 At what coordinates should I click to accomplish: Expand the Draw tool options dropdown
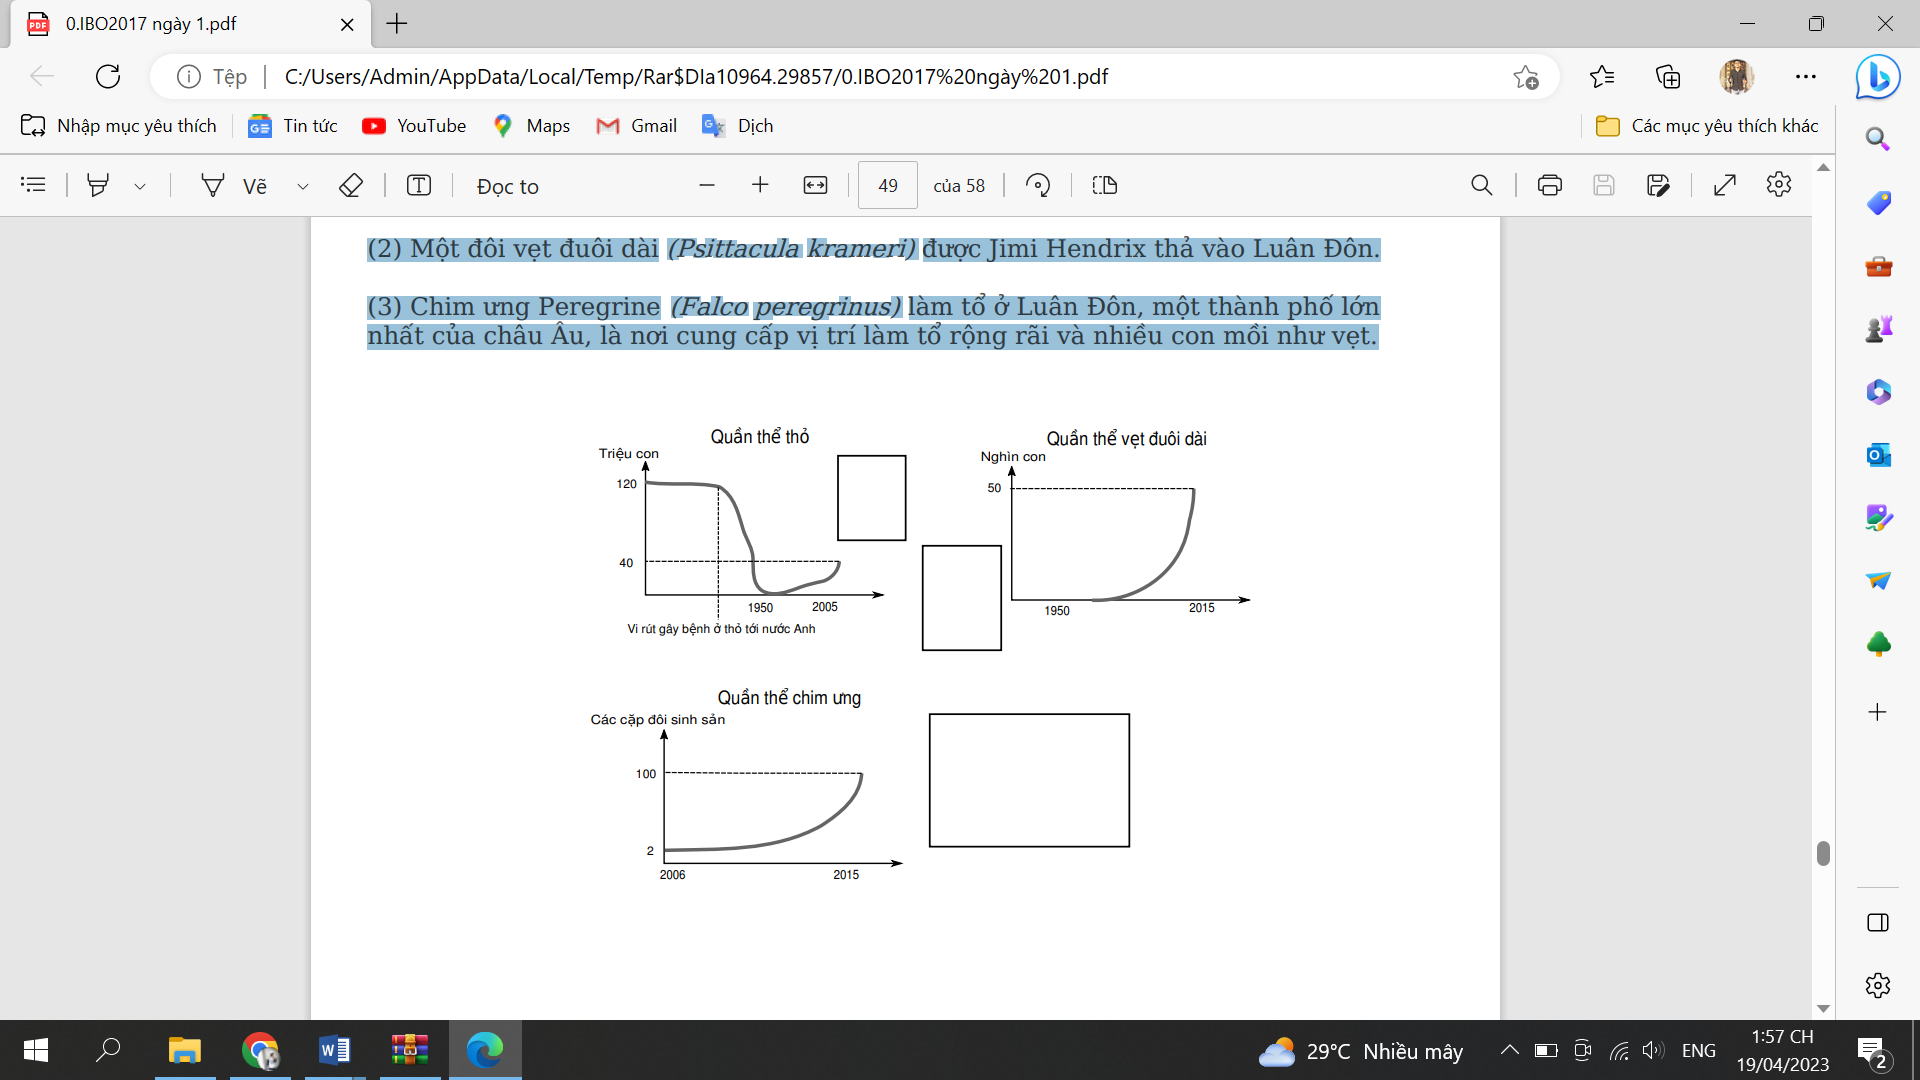[302, 186]
